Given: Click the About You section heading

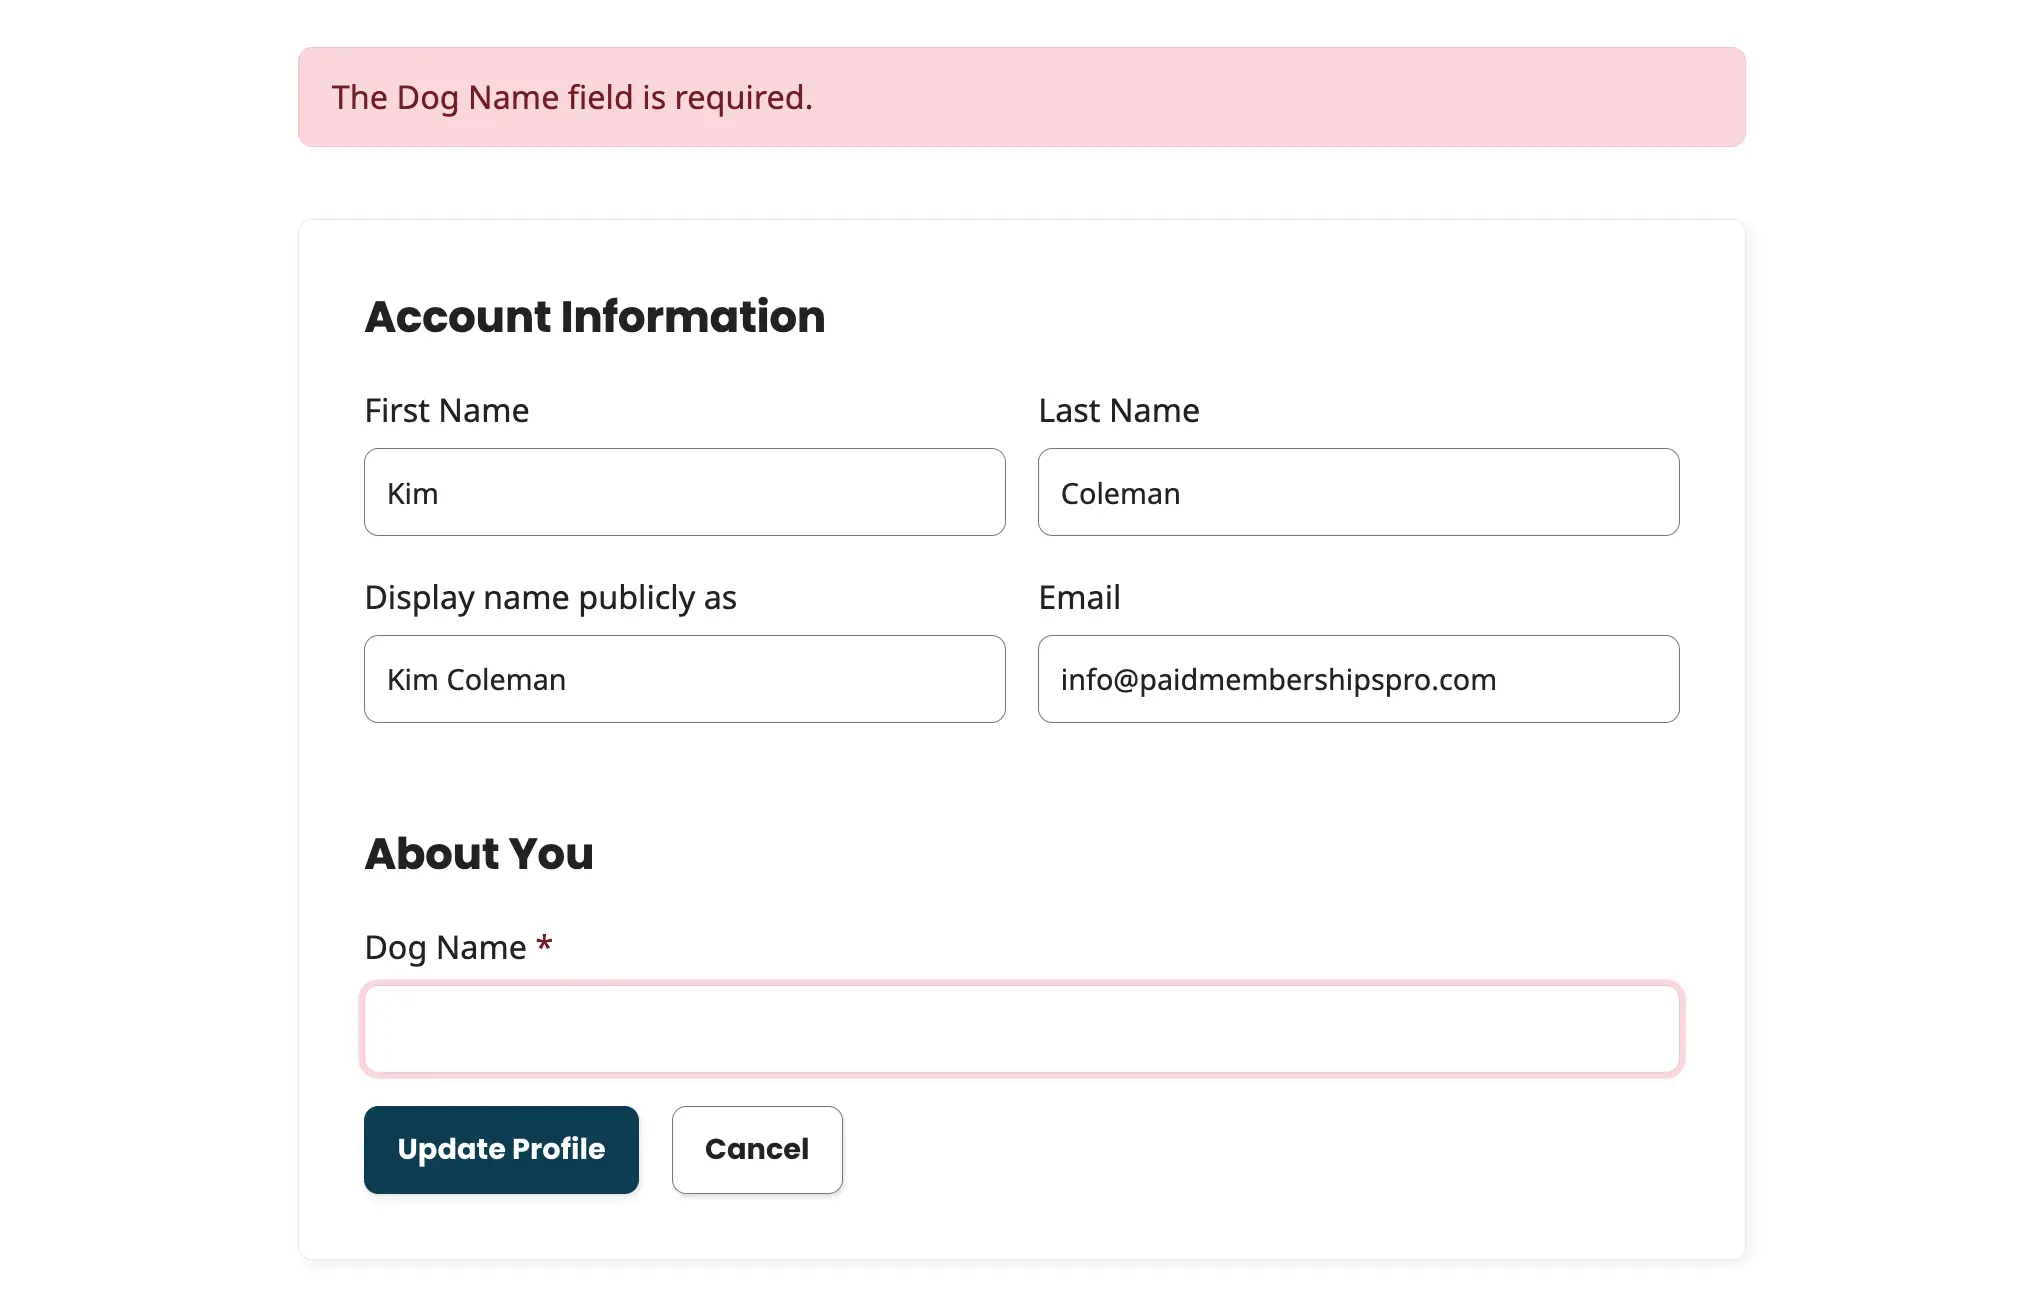Looking at the screenshot, I should pos(480,853).
